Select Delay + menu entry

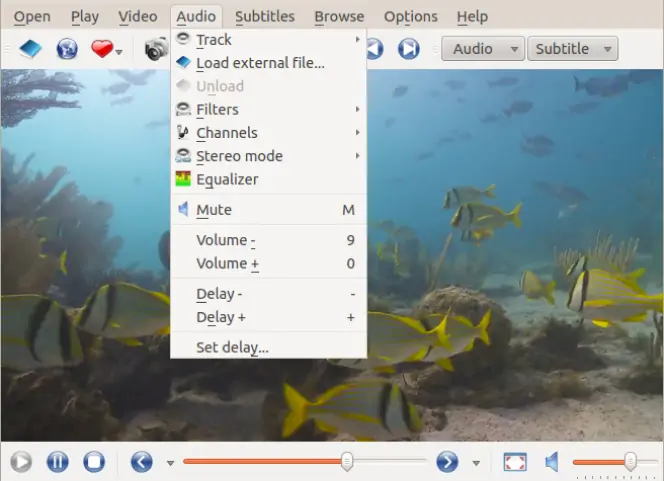(x=268, y=317)
